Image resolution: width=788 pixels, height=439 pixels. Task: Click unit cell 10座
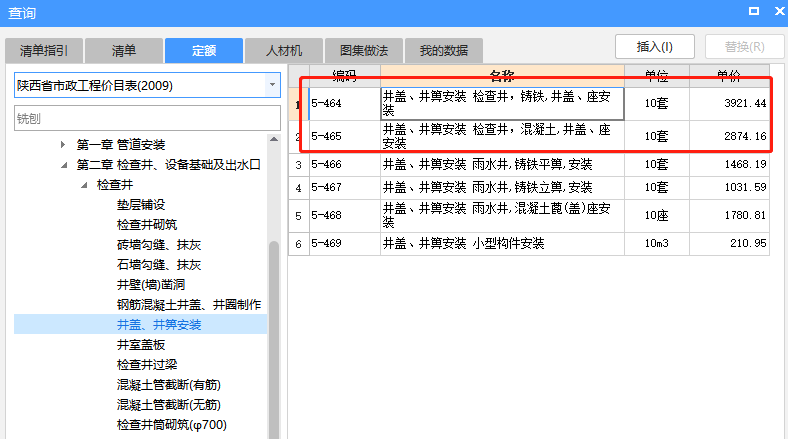tap(656, 215)
